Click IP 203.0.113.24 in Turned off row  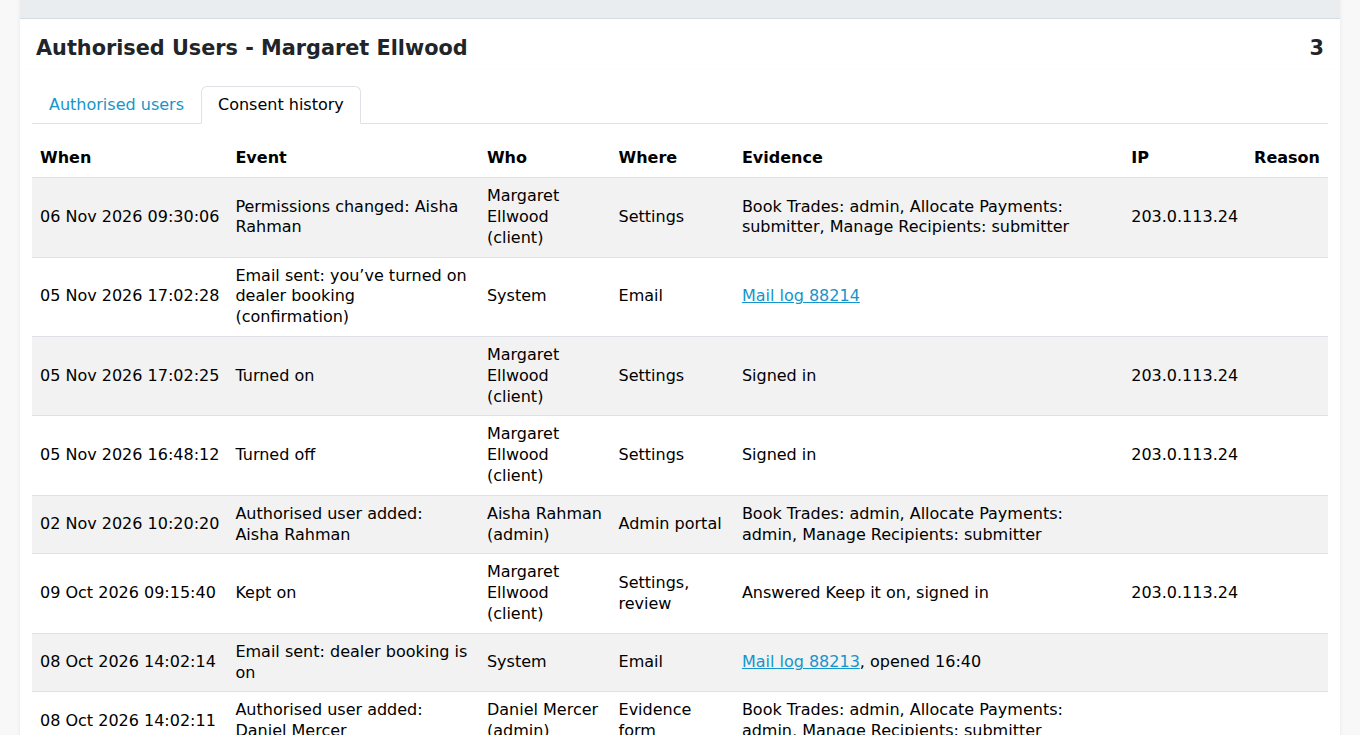coord(1185,455)
